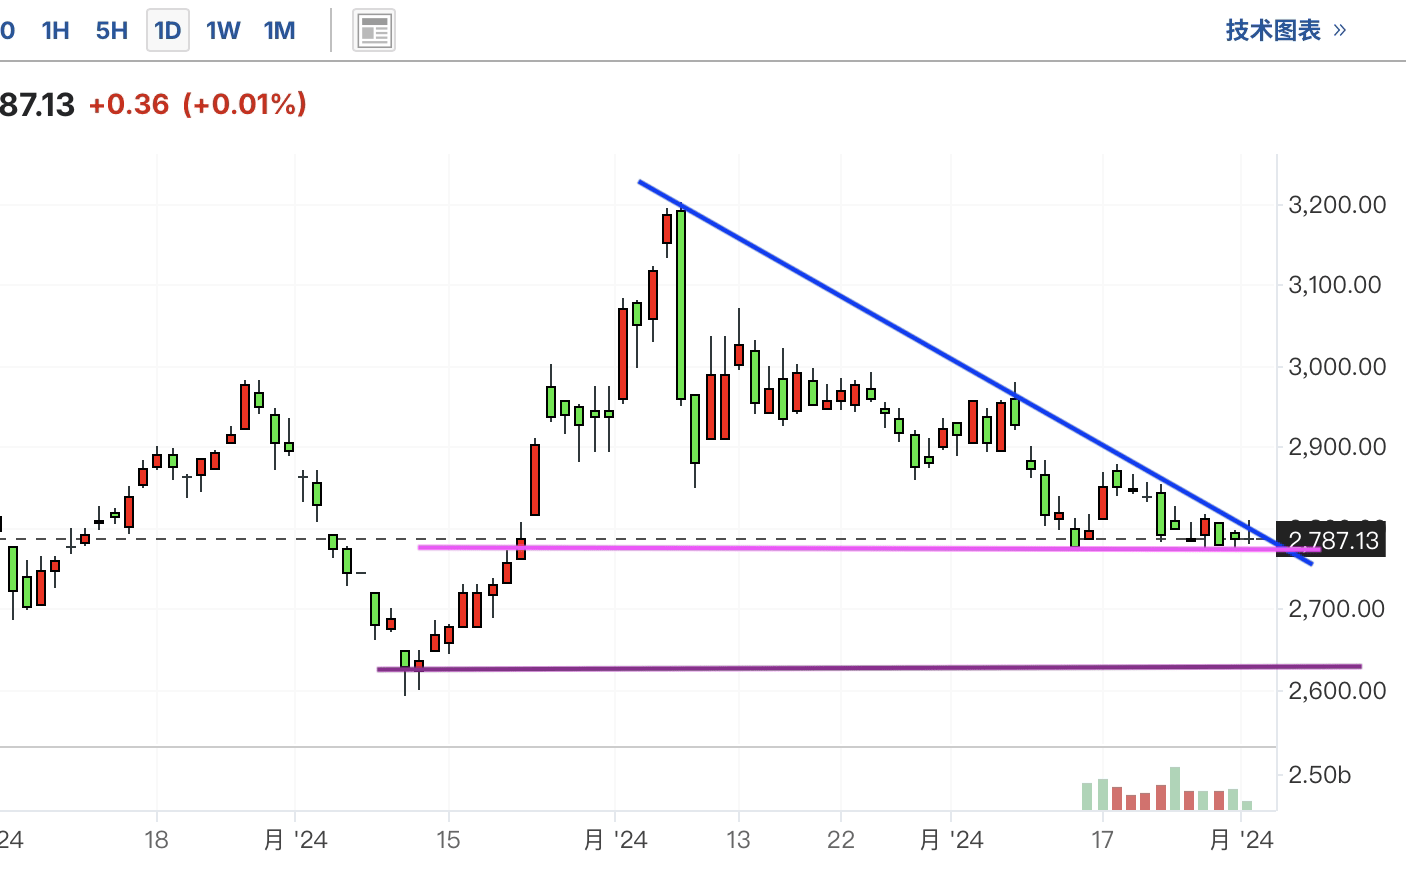Click the 3,100.00 price axis label
This screenshot has height=876, width=1406.
click(1335, 285)
